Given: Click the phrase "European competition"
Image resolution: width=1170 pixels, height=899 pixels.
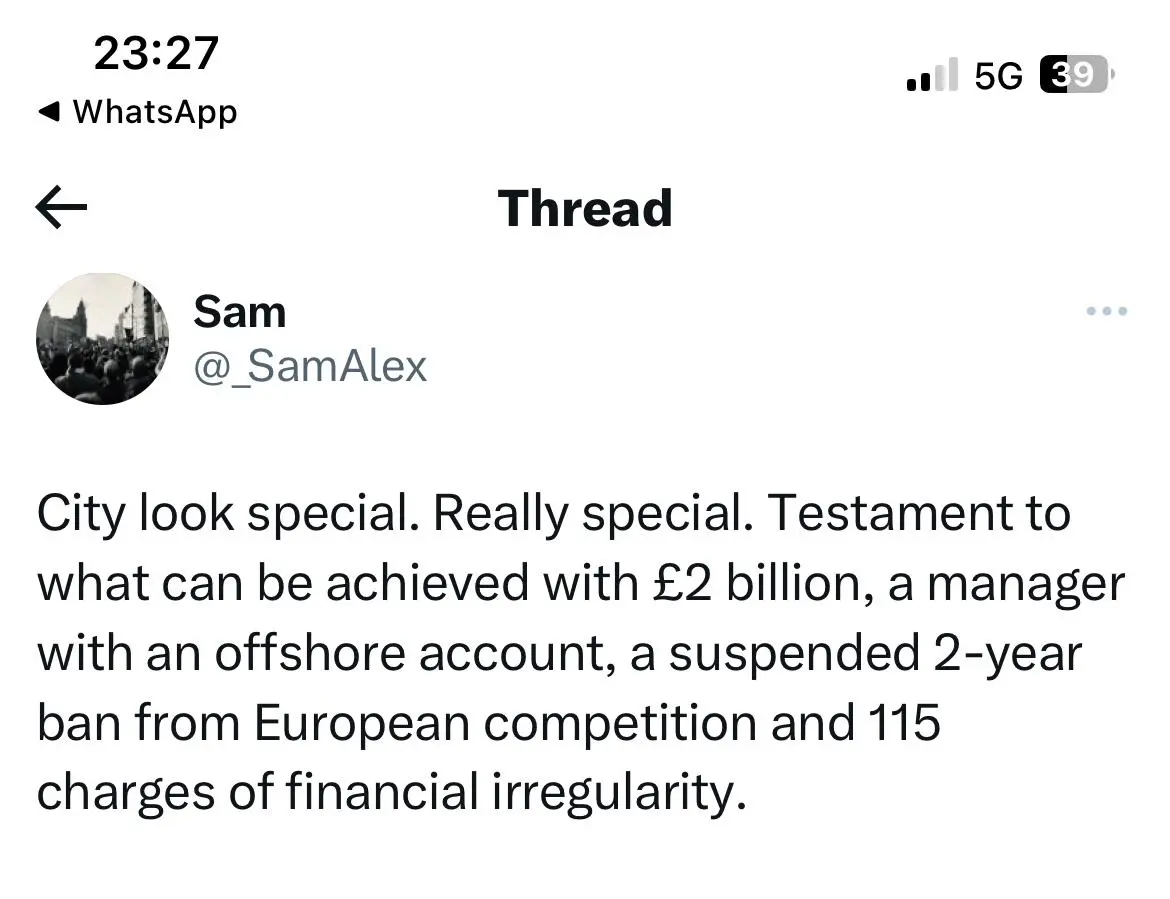Looking at the screenshot, I should (503, 723).
